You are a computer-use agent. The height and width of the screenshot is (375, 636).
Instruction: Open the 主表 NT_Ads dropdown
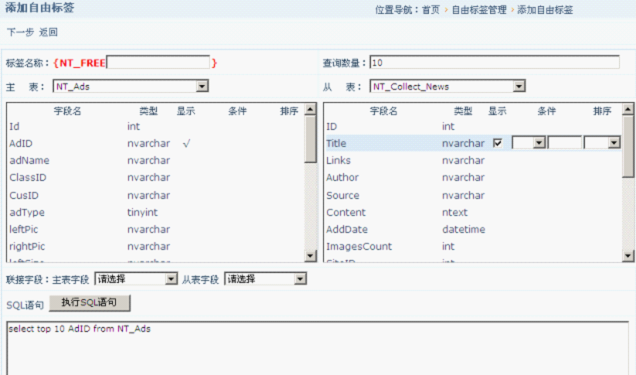point(131,86)
